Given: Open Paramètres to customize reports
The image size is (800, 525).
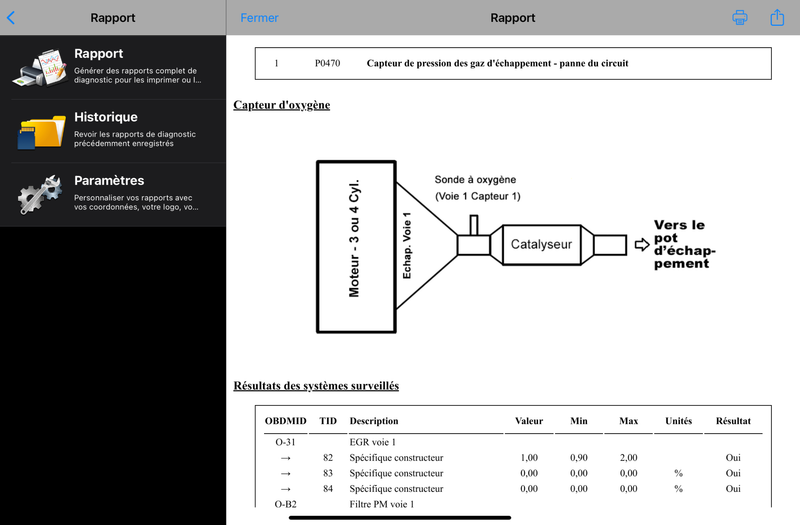Looking at the screenshot, I should point(109,181).
